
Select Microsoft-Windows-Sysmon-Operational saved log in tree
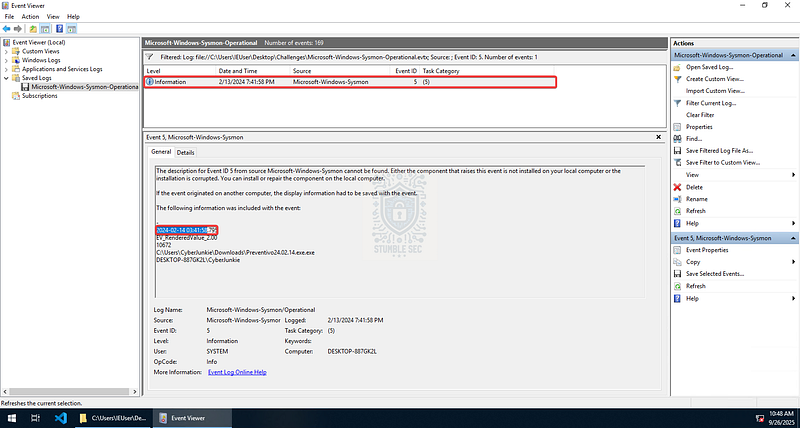[x=84, y=87]
